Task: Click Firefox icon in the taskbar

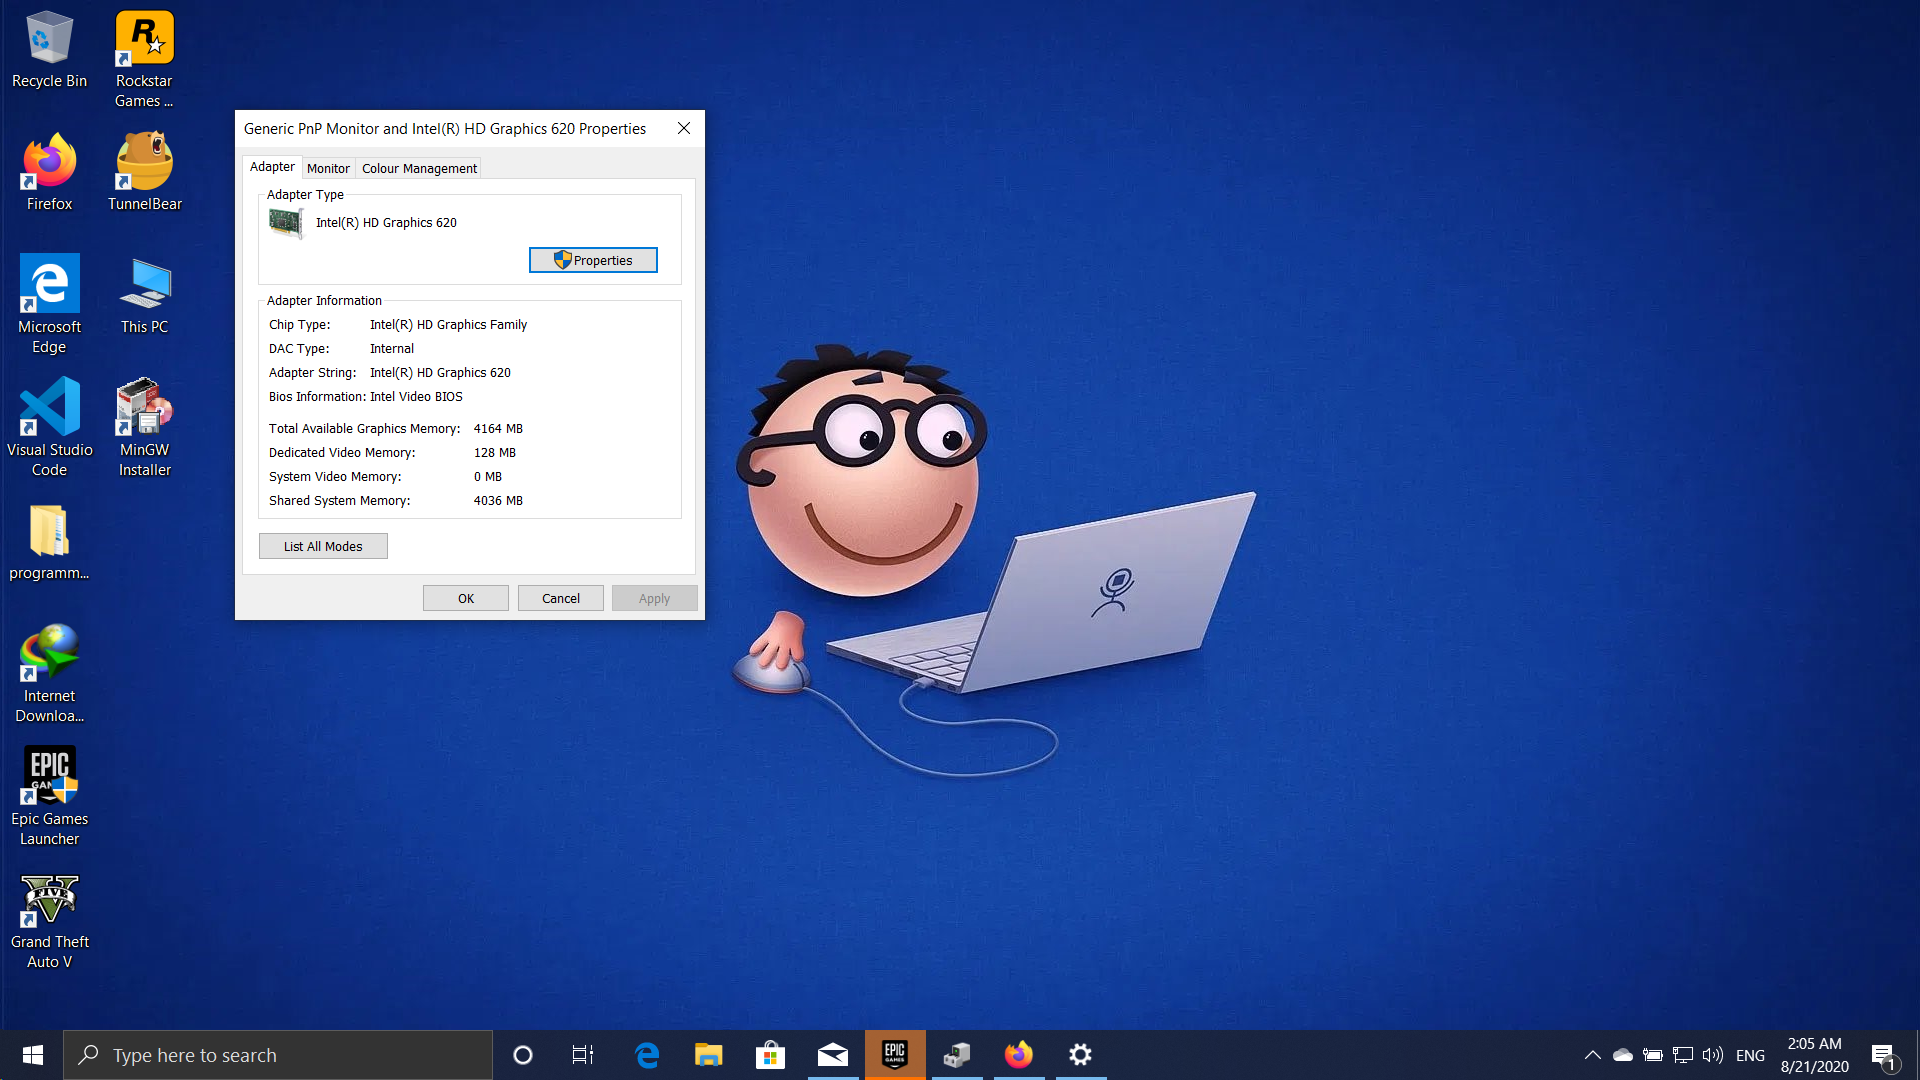Action: pos(1018,1055)
